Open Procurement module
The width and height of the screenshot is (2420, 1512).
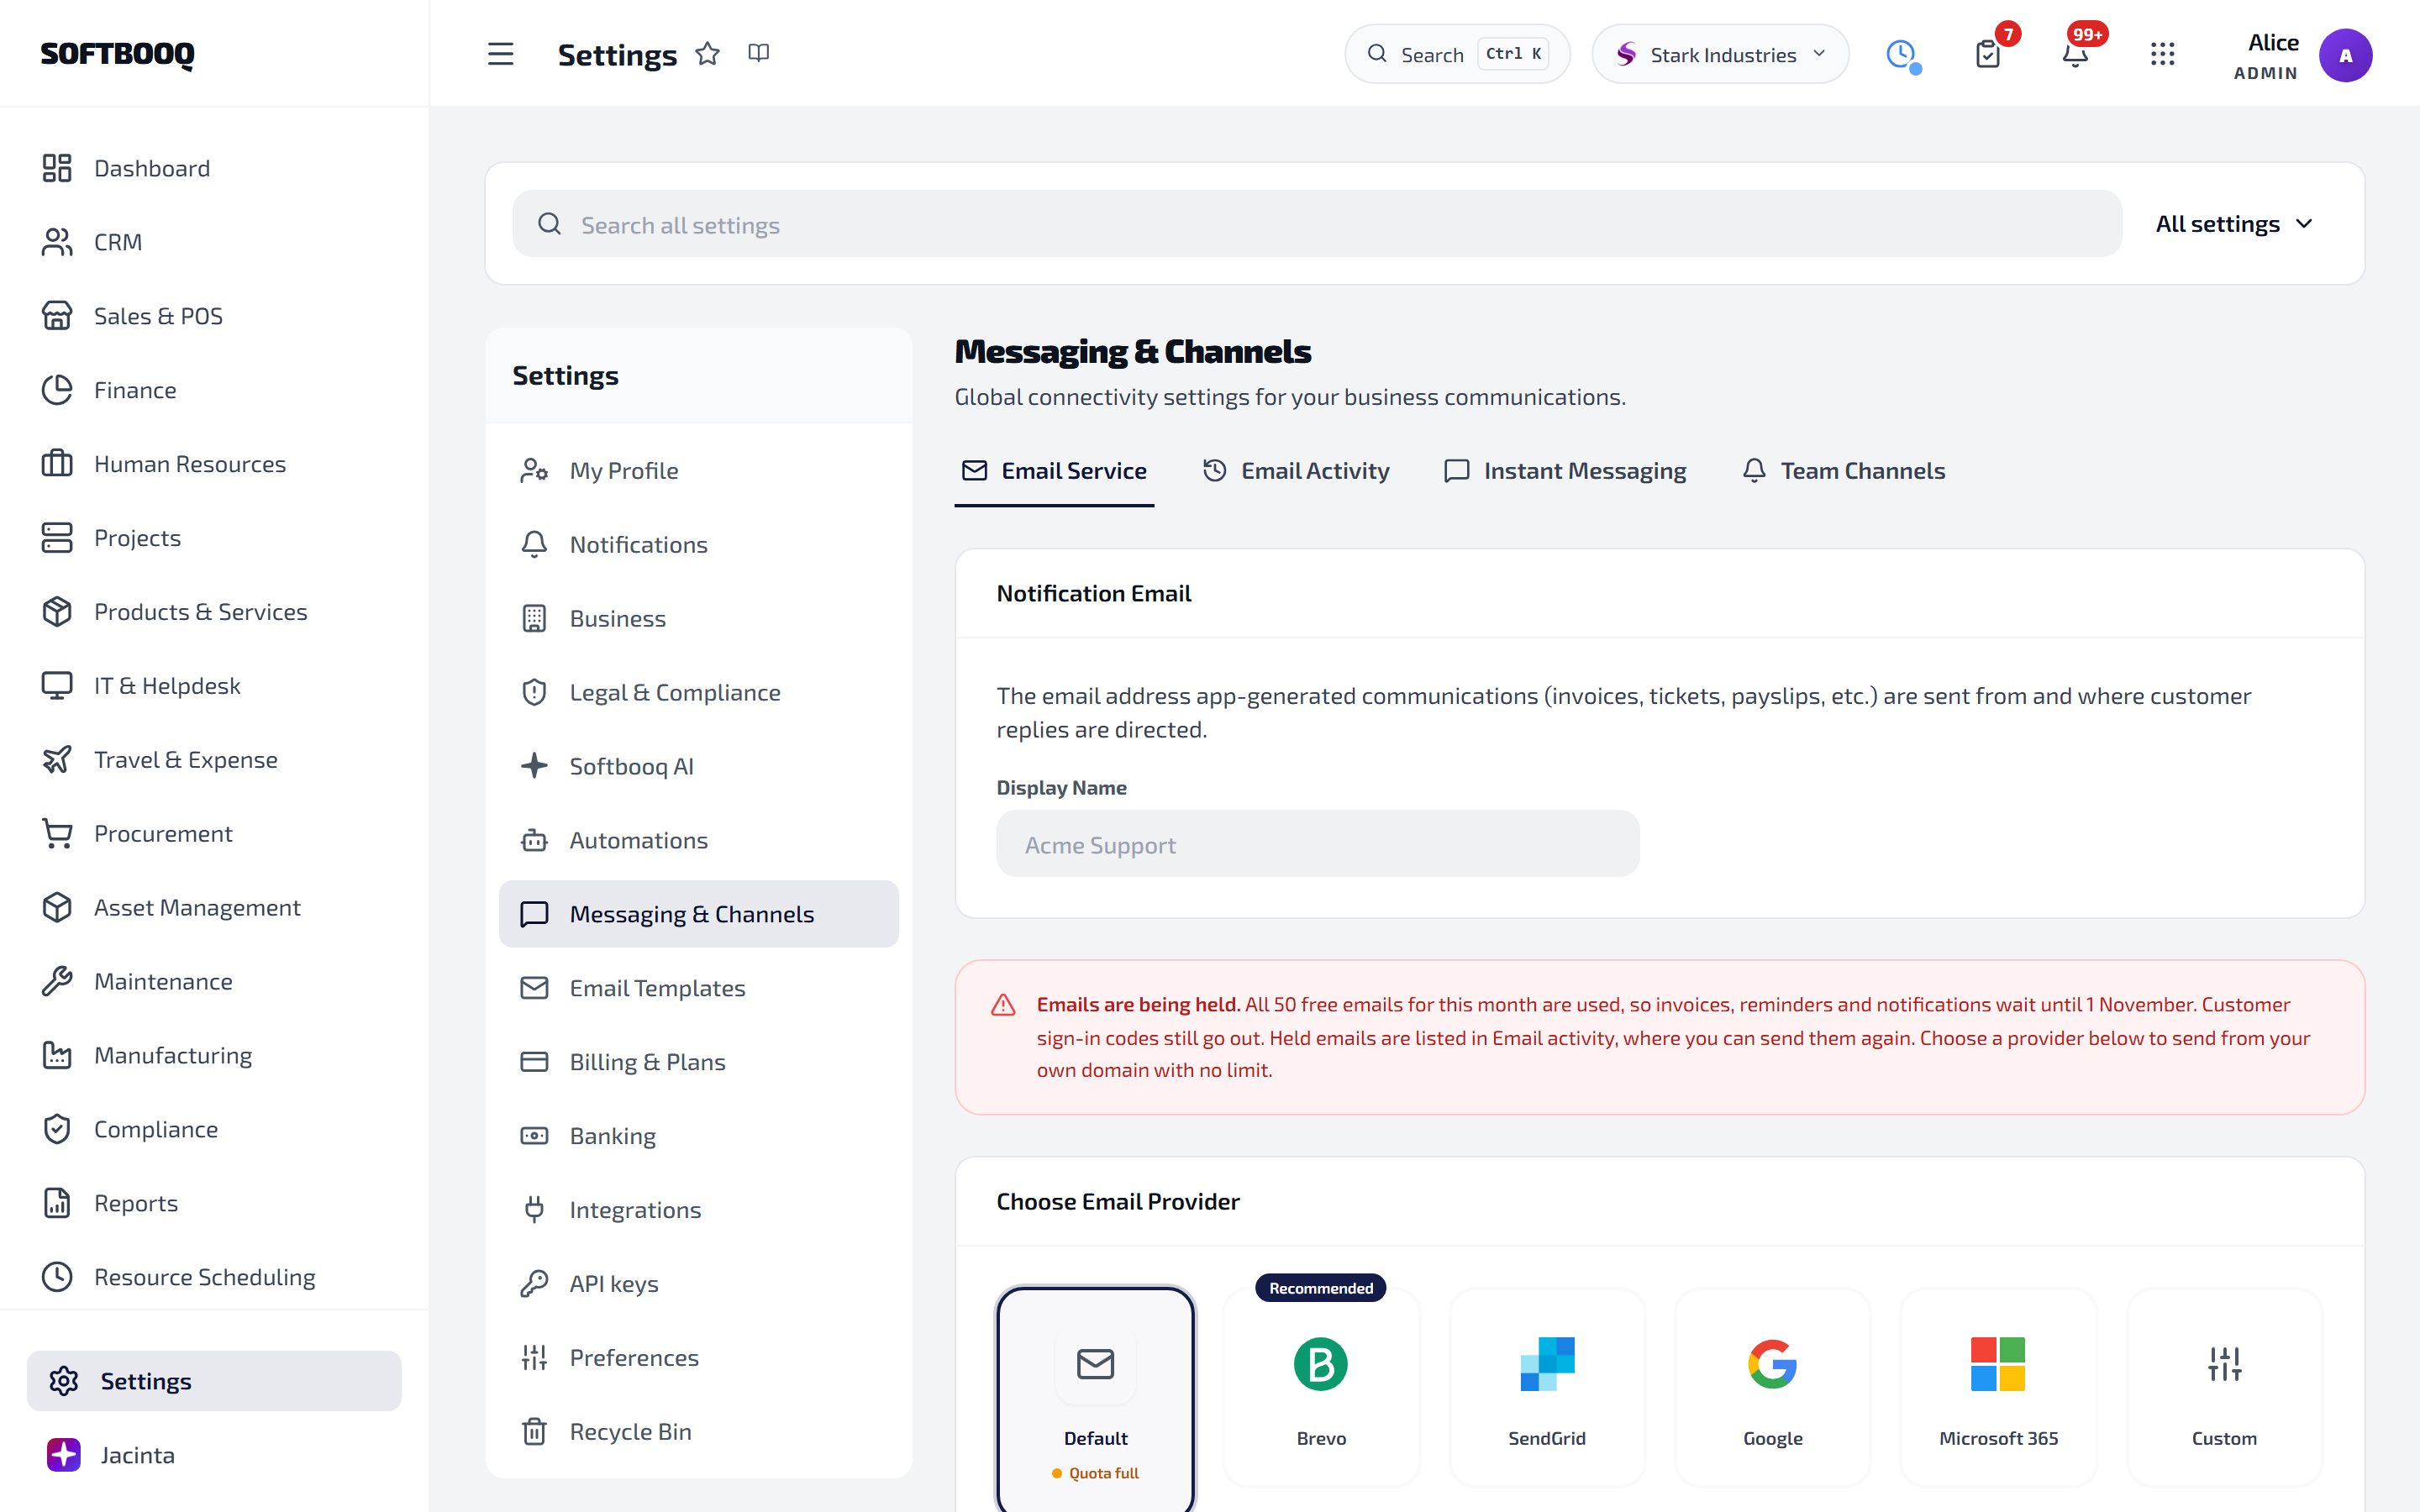[214, 834]
